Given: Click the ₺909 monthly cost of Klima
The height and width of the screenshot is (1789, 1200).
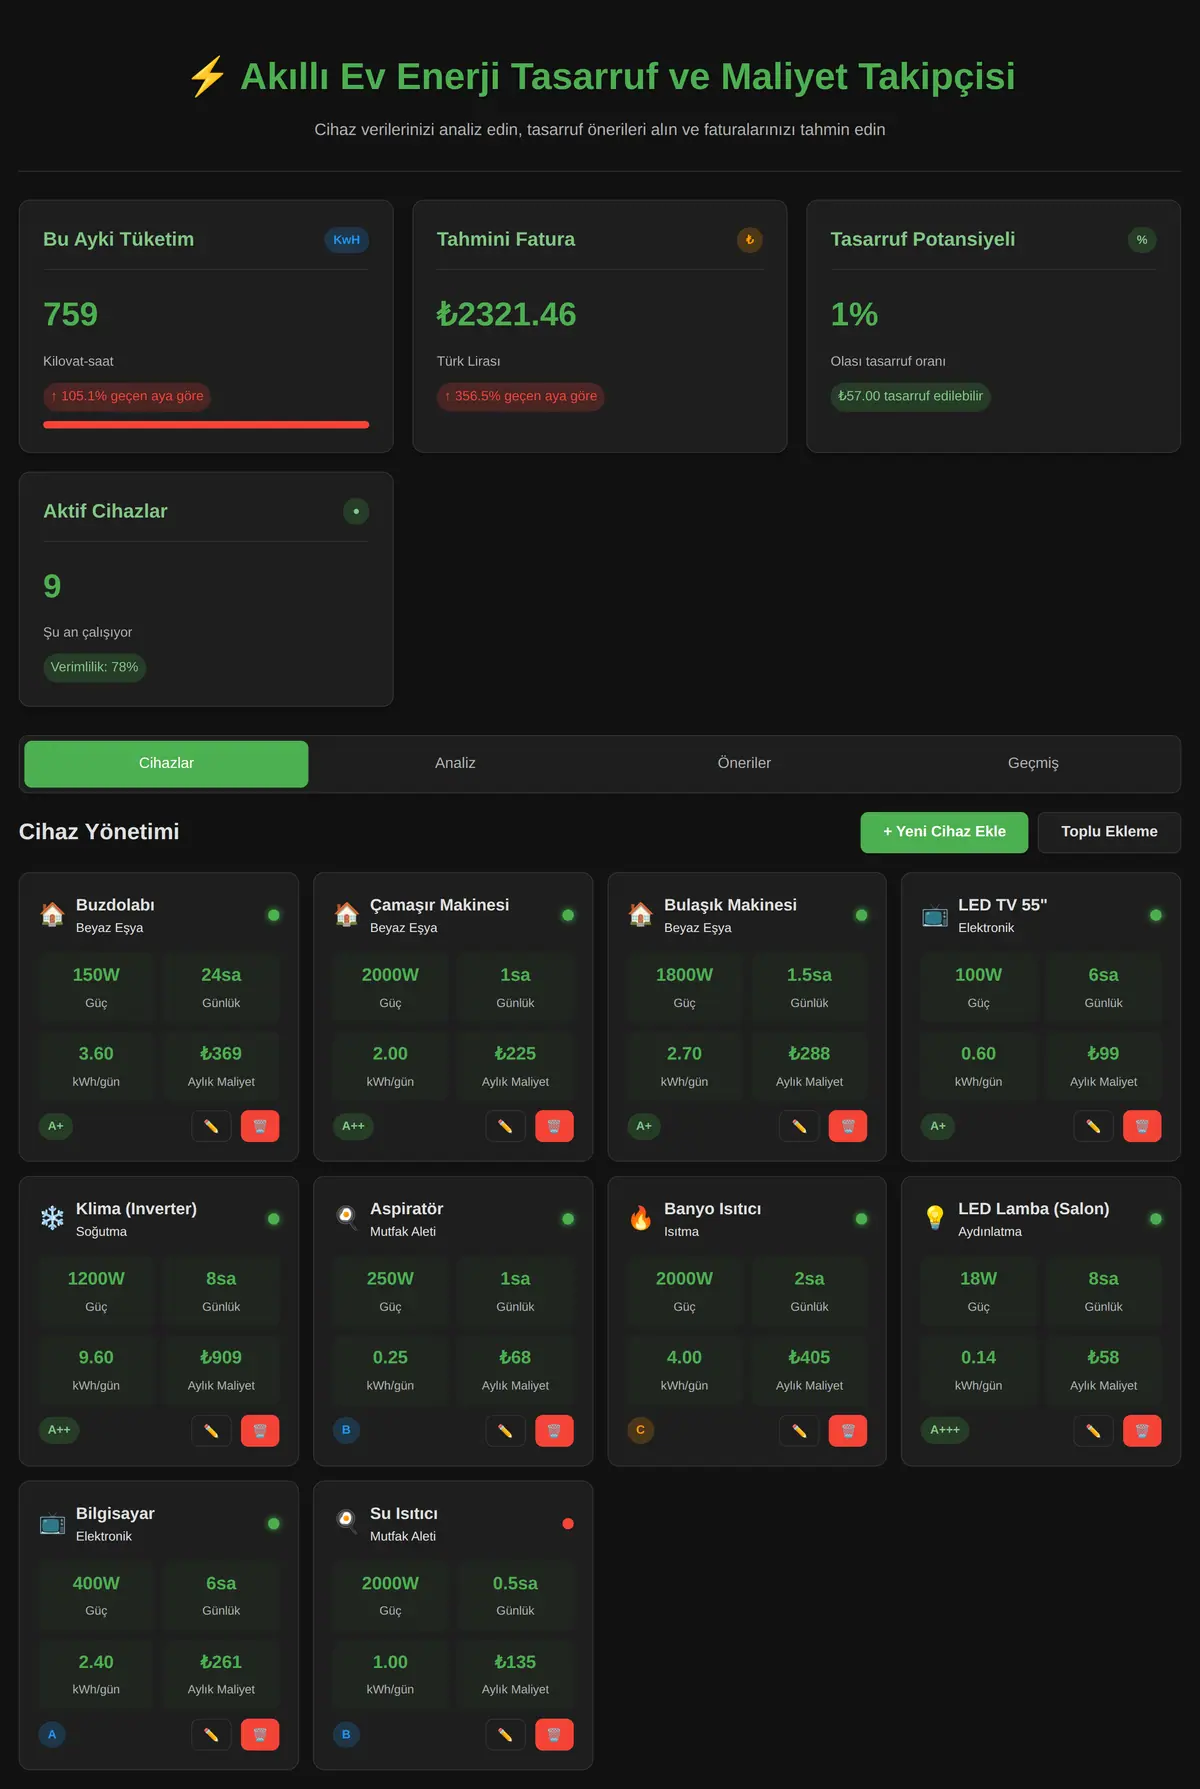Looking at the screenshot, I should pyautogui.click(x=221, y=1357).
